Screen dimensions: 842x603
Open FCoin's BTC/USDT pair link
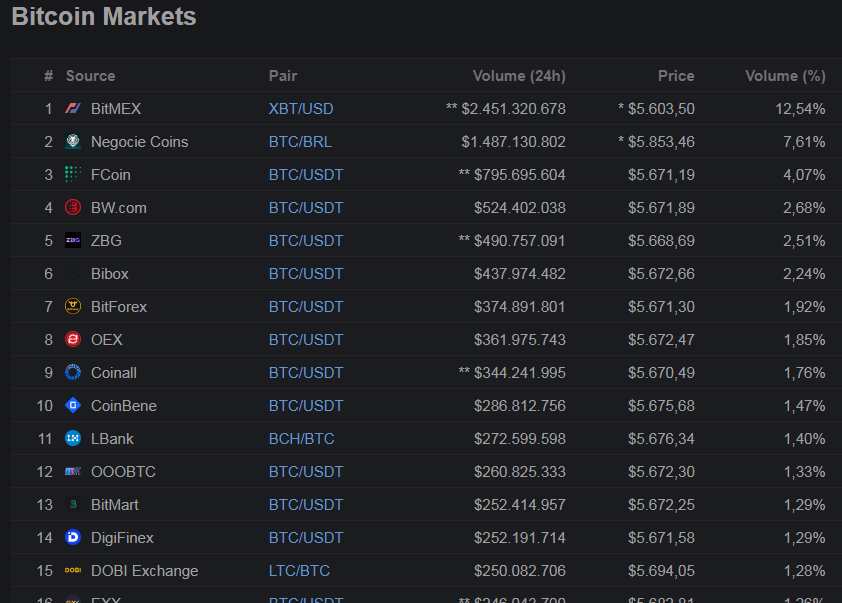pyautogui.click(x=306, y=175)
